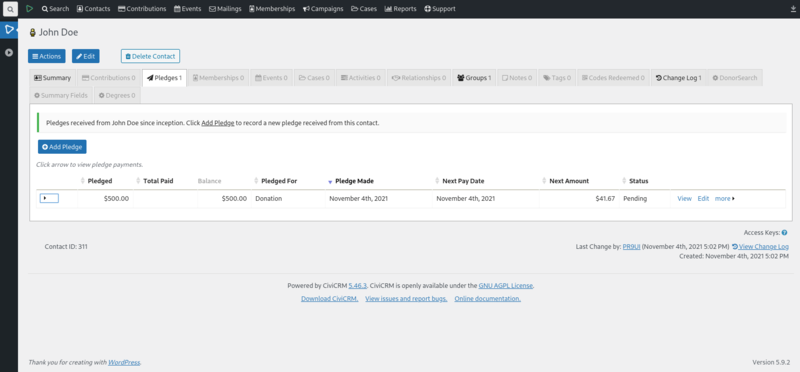The height and width of the screenshot is (372, 800).
Task: Switch to the Summary tab
Action: click(53, 78)
